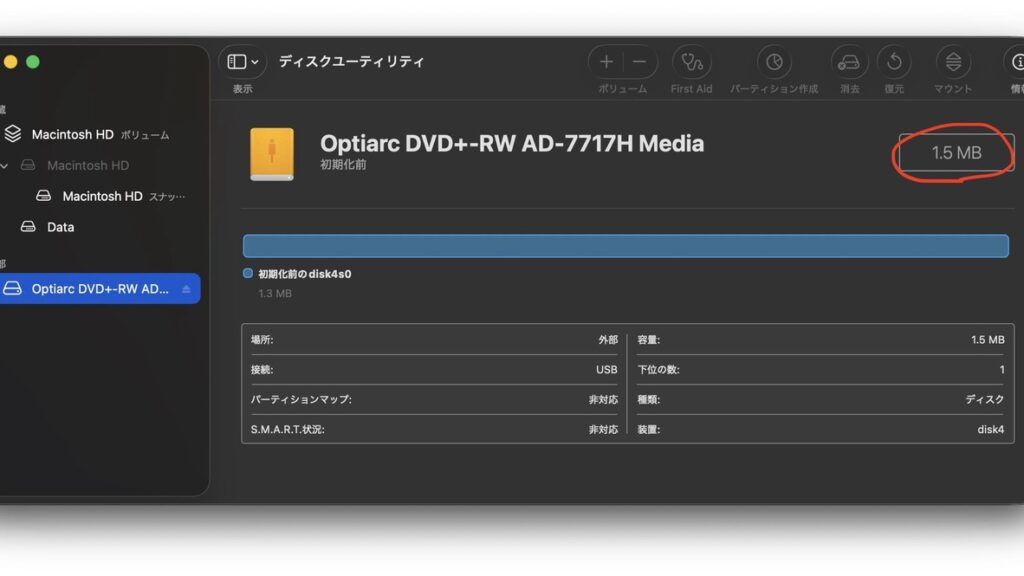Screen dimensions: 1024x576
Task: Click the erase (消去) toolbar icon
Action: click(x=849, y=62)
